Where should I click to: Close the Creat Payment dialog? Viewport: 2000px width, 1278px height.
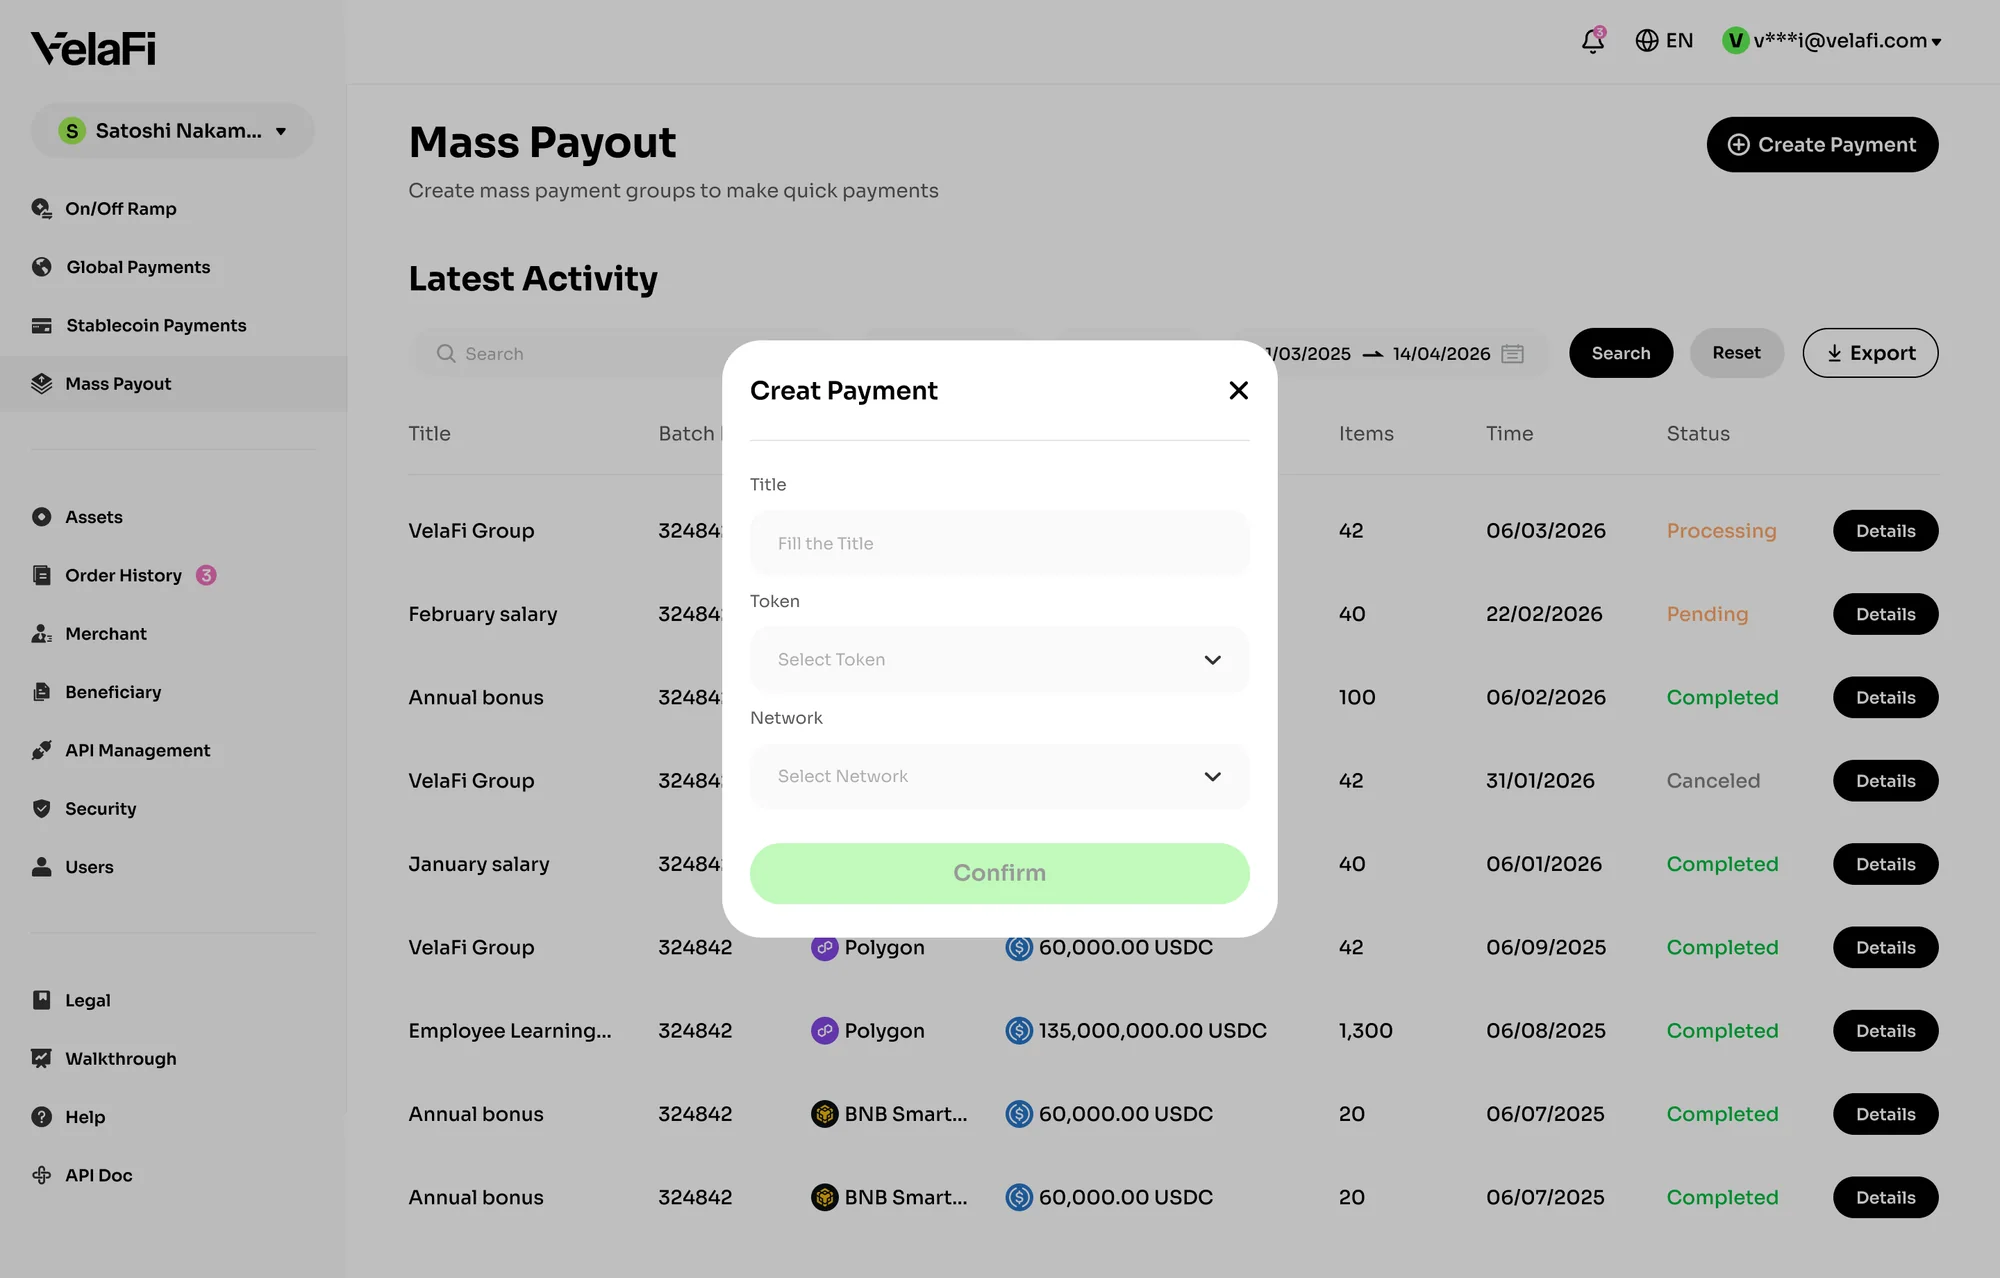pos(1238,391)
